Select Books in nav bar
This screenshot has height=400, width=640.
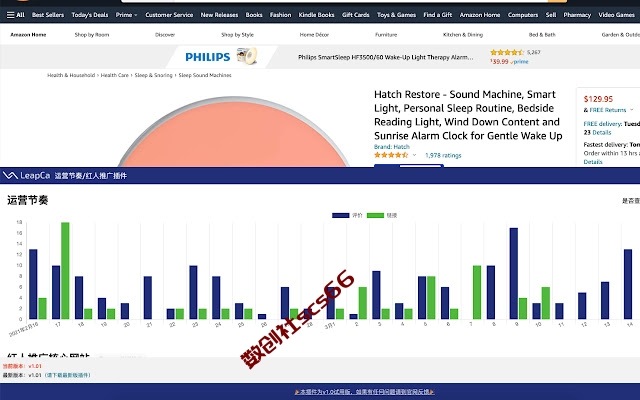[254, 15]
